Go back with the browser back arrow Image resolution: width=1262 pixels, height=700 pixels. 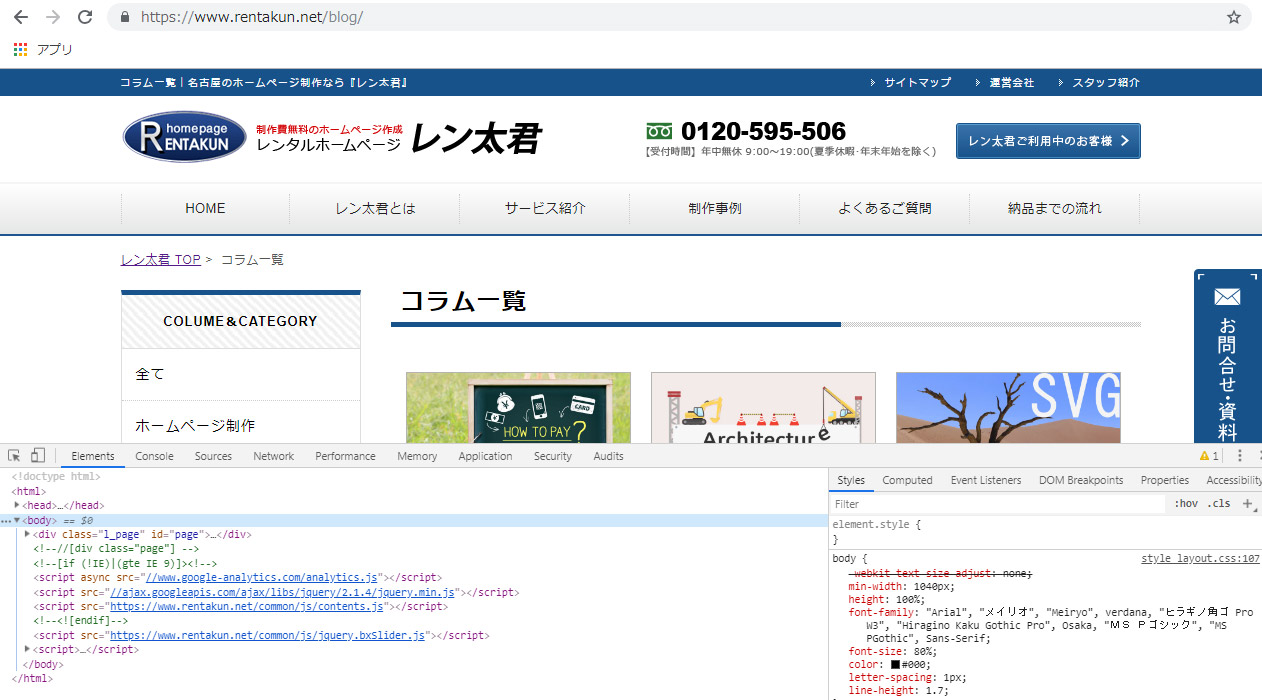(x=21, y=17)
